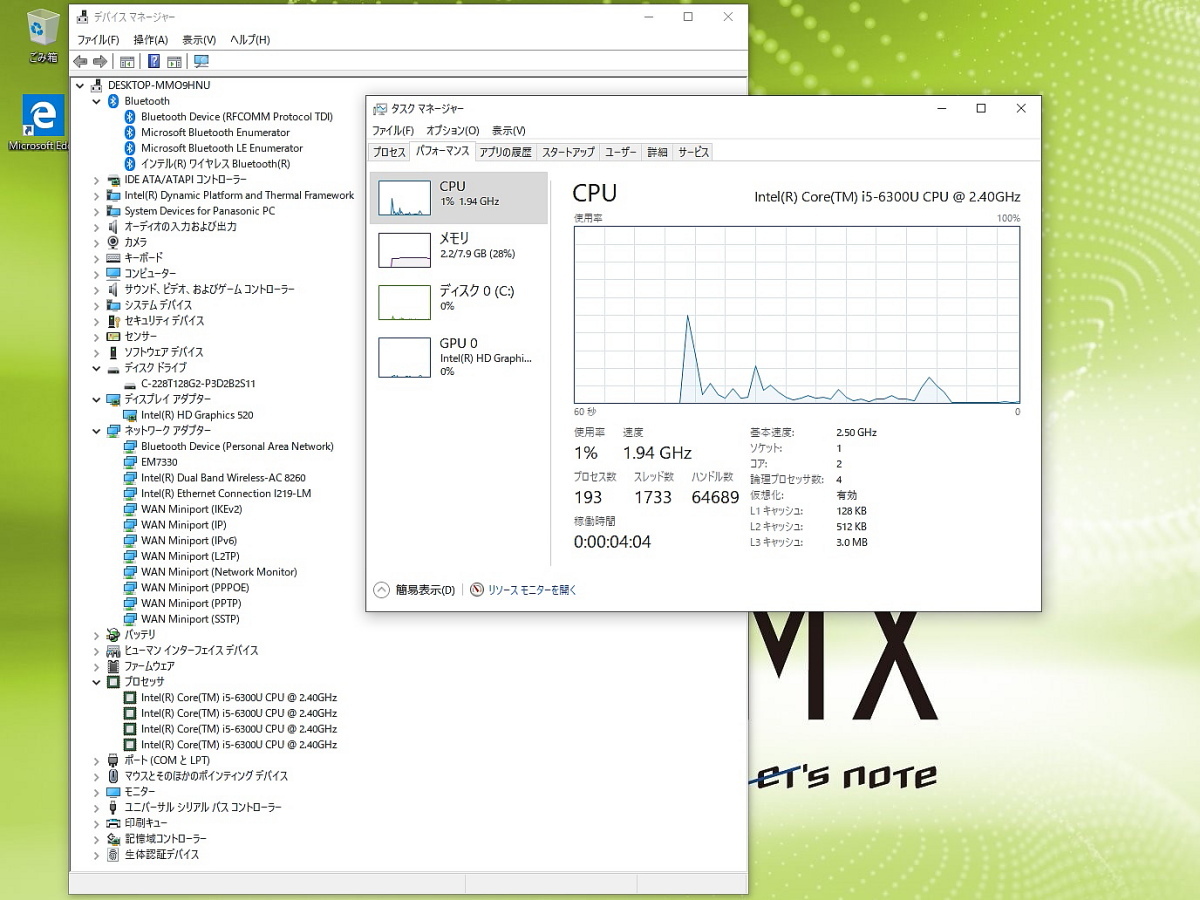
Task: Click the ファームウェア category icon
Action: point(113,666)
